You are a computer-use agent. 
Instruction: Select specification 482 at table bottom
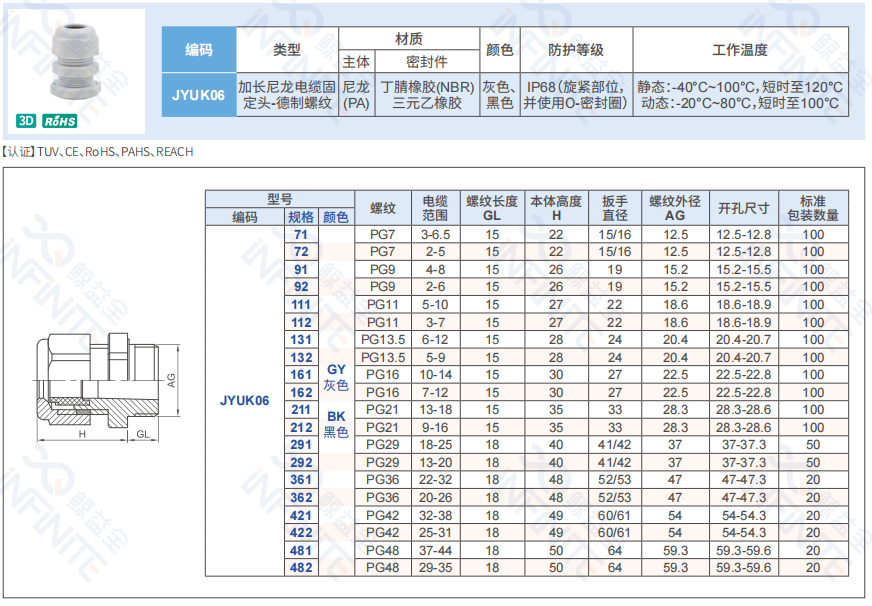tap(301, 568)
